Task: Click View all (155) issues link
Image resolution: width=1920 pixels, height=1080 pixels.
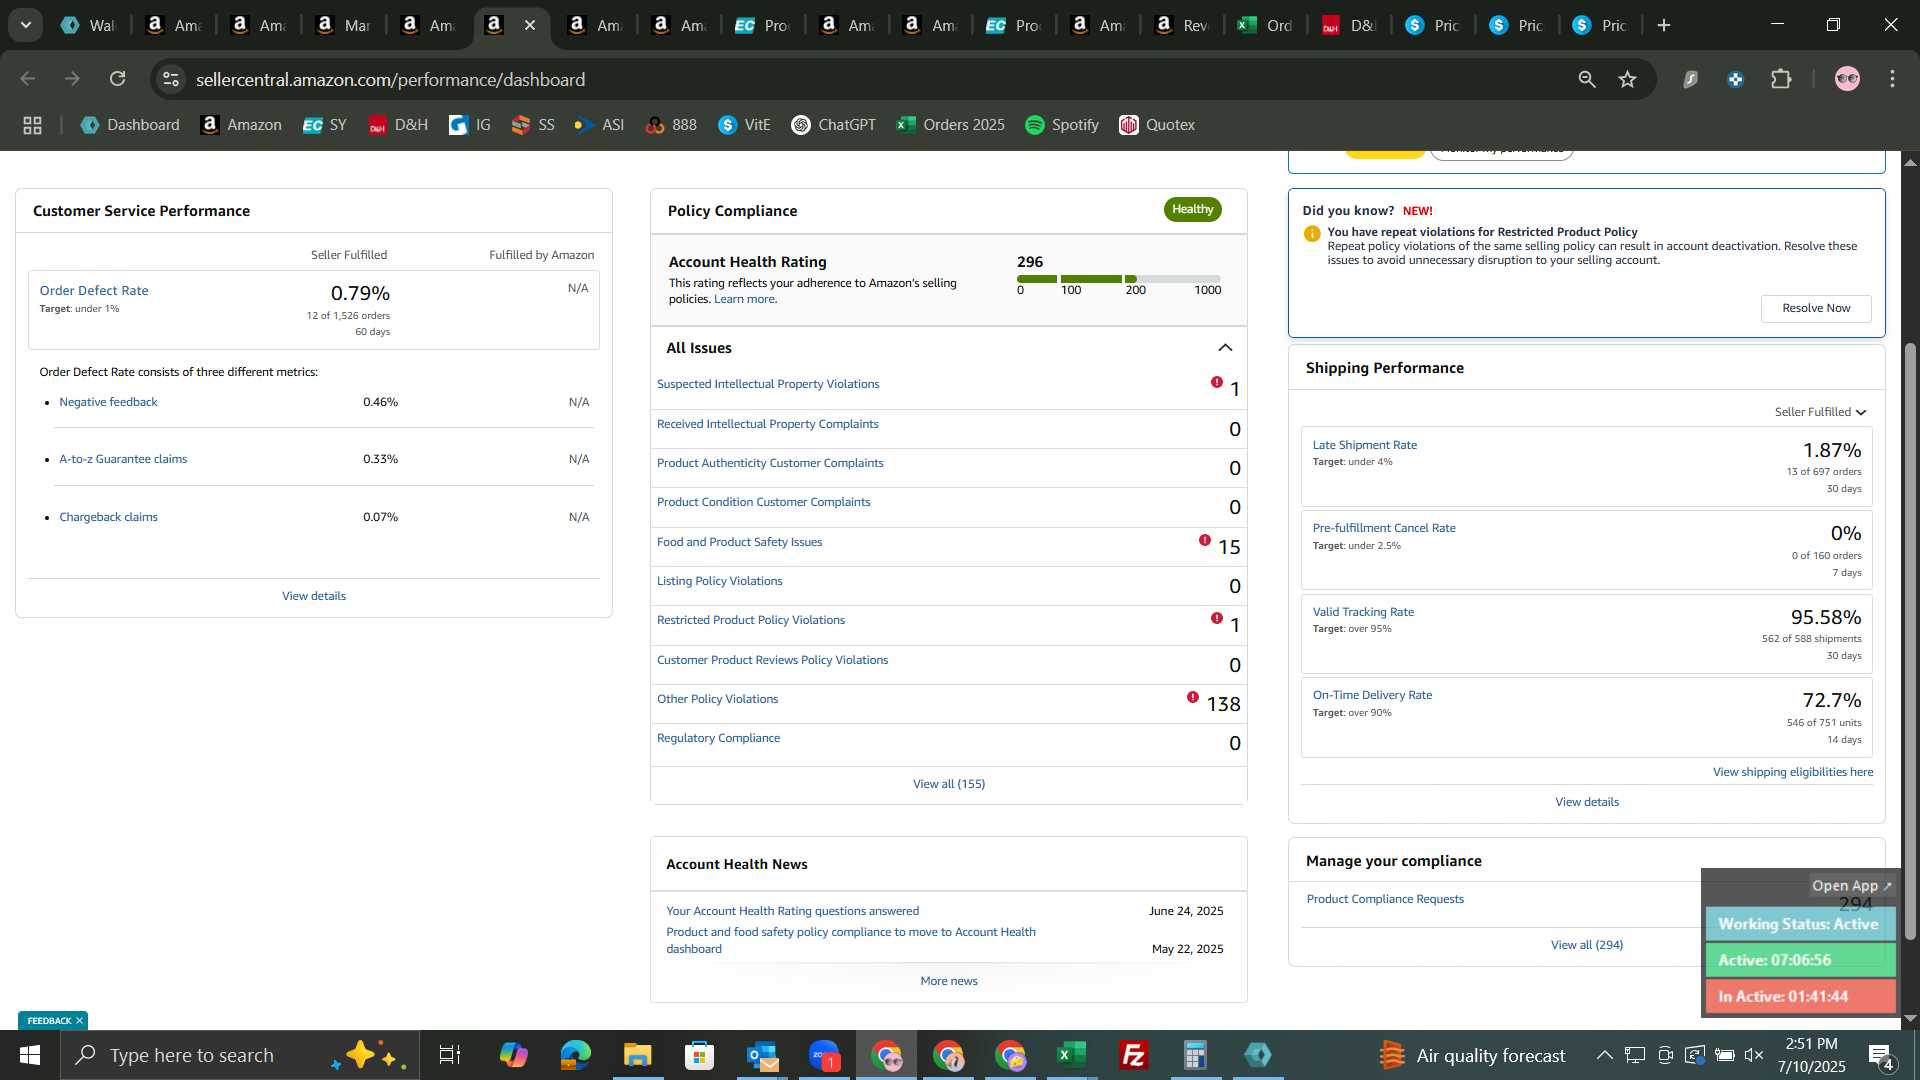Action: point(949,784)
